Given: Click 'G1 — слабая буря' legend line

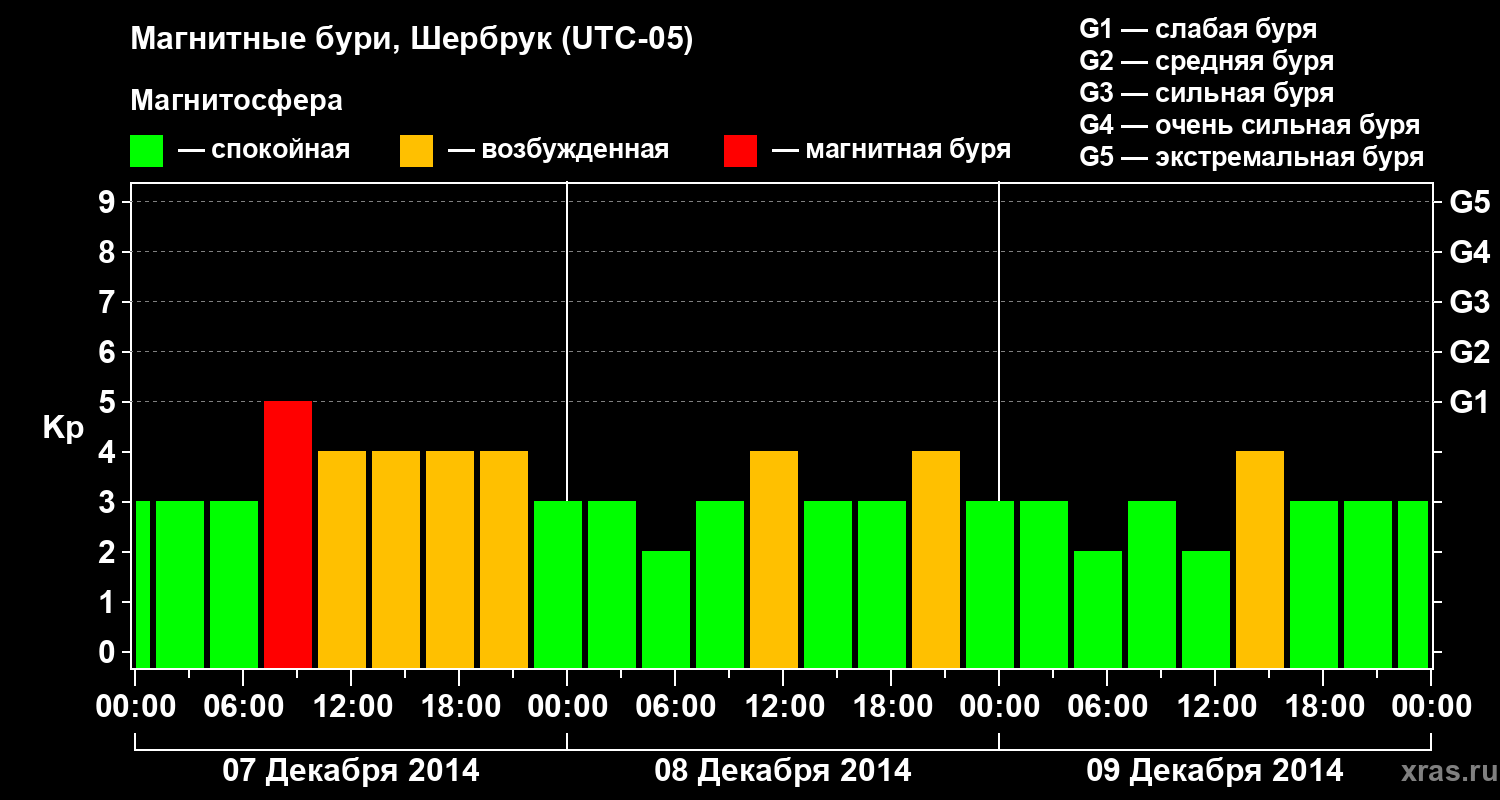Looking at the screenshot, I should click(1198, 29).
